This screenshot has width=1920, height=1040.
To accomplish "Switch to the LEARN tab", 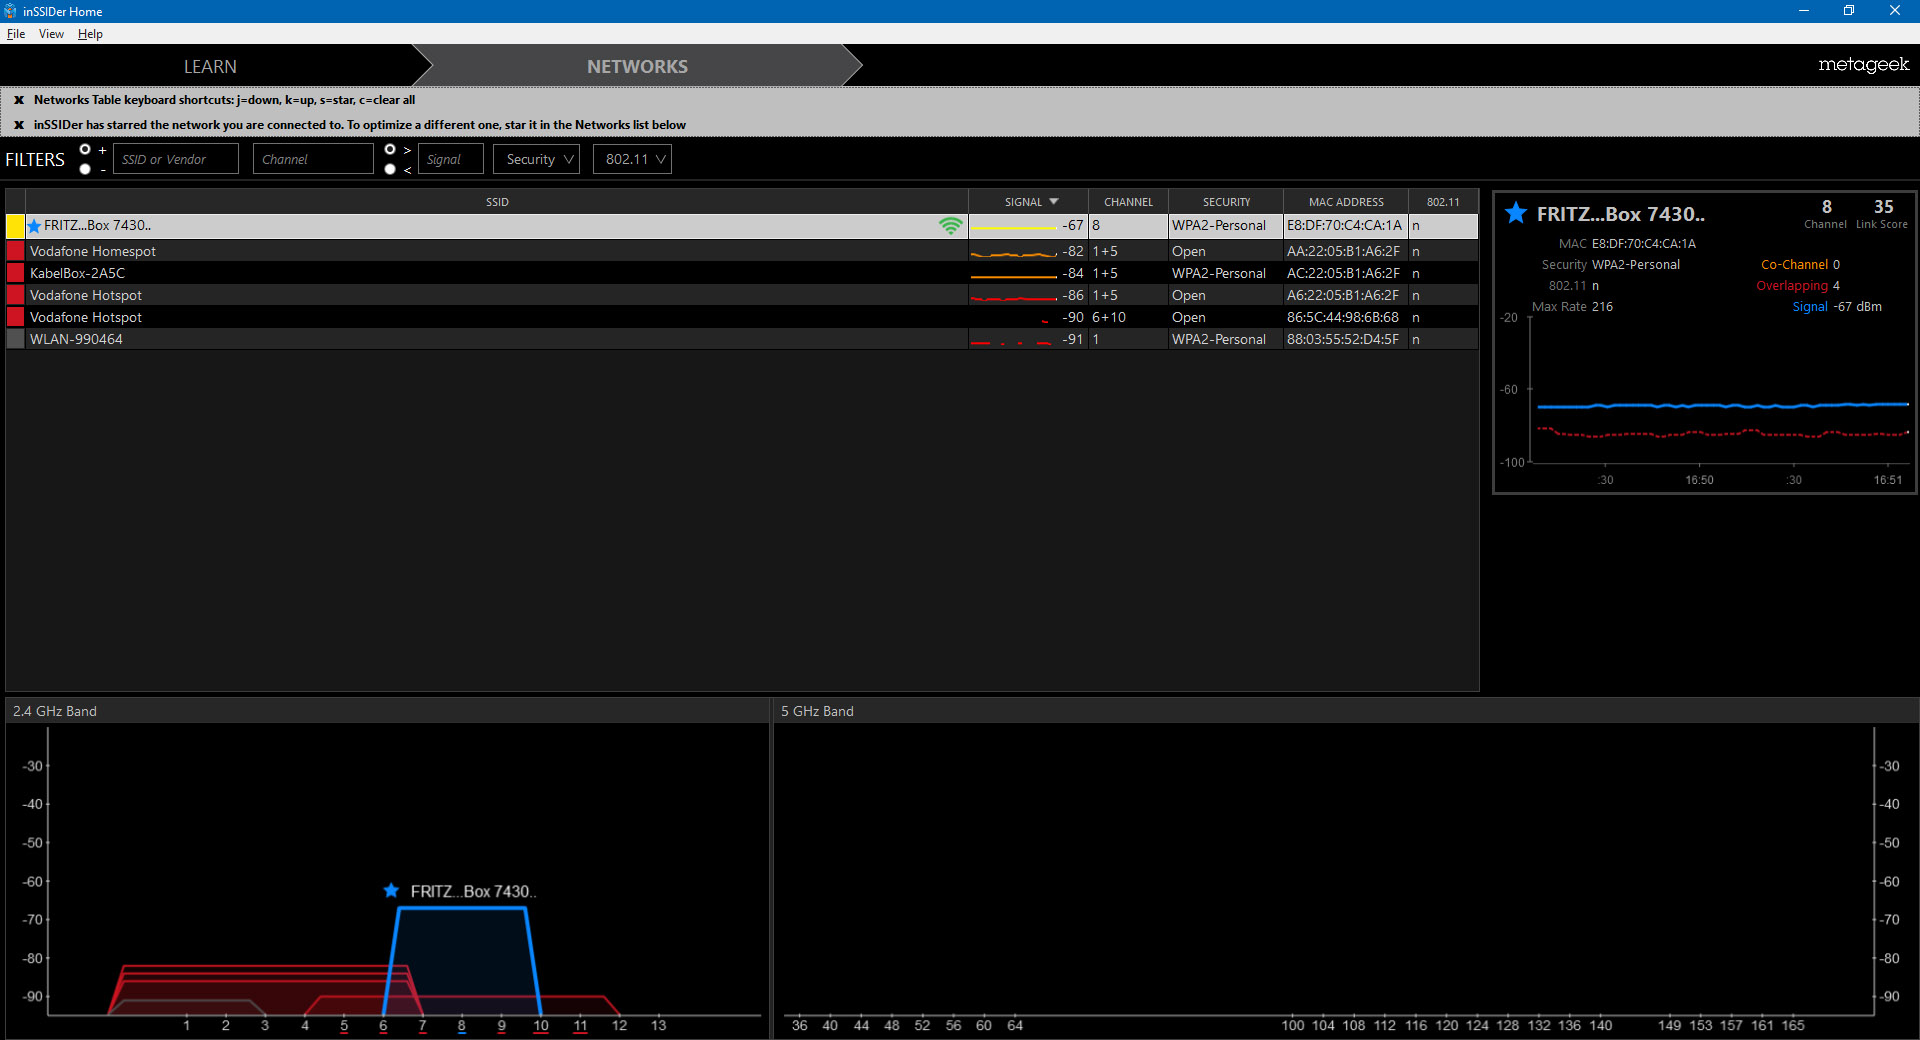I will coord(210,66).
